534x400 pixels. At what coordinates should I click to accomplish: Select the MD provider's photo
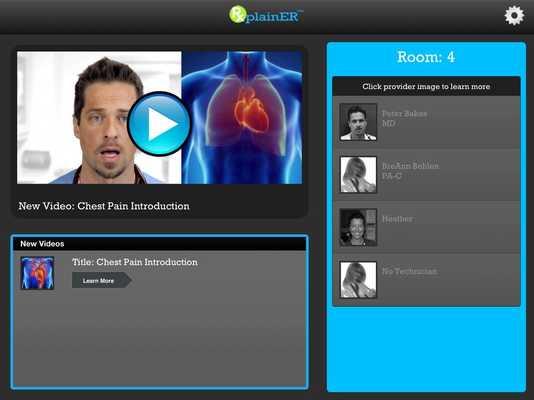pyautogui.click(x=358, y=122)
